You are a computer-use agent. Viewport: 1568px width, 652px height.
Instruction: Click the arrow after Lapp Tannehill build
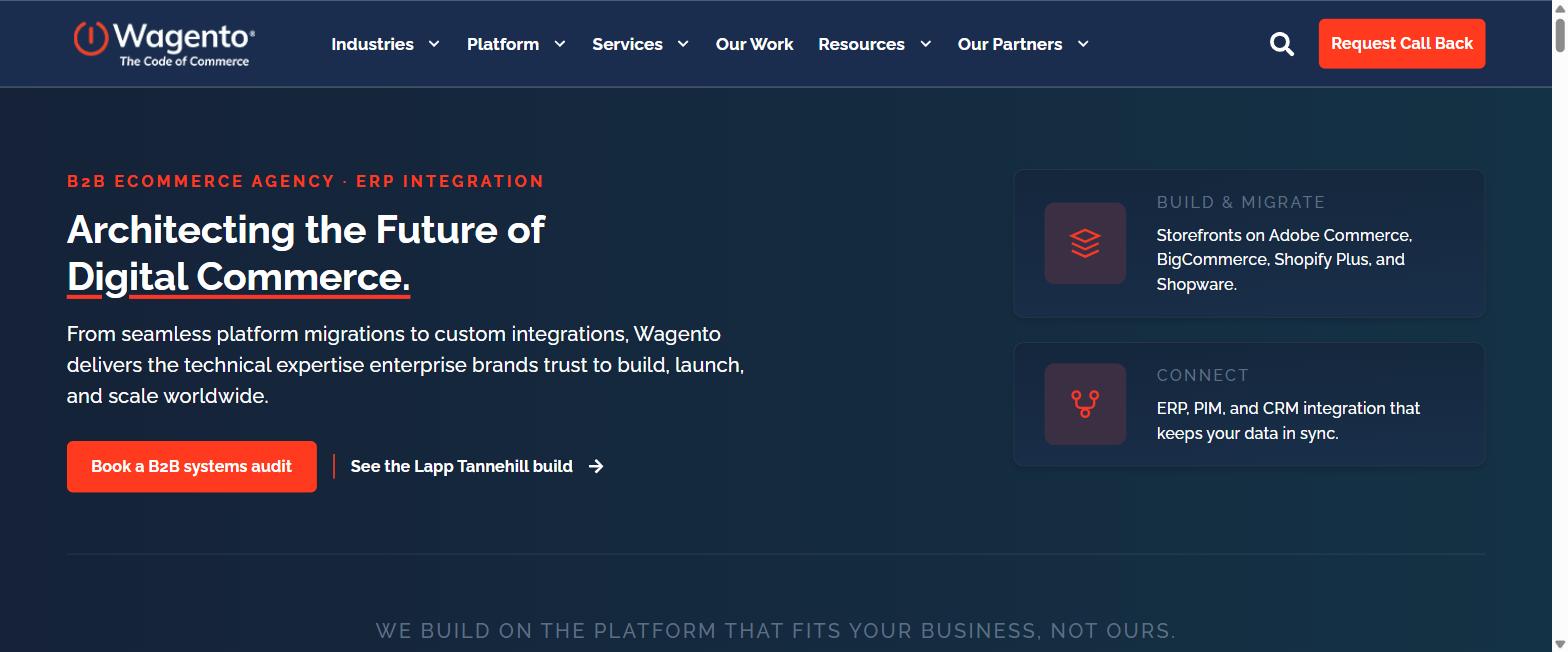tap(596, 466)
